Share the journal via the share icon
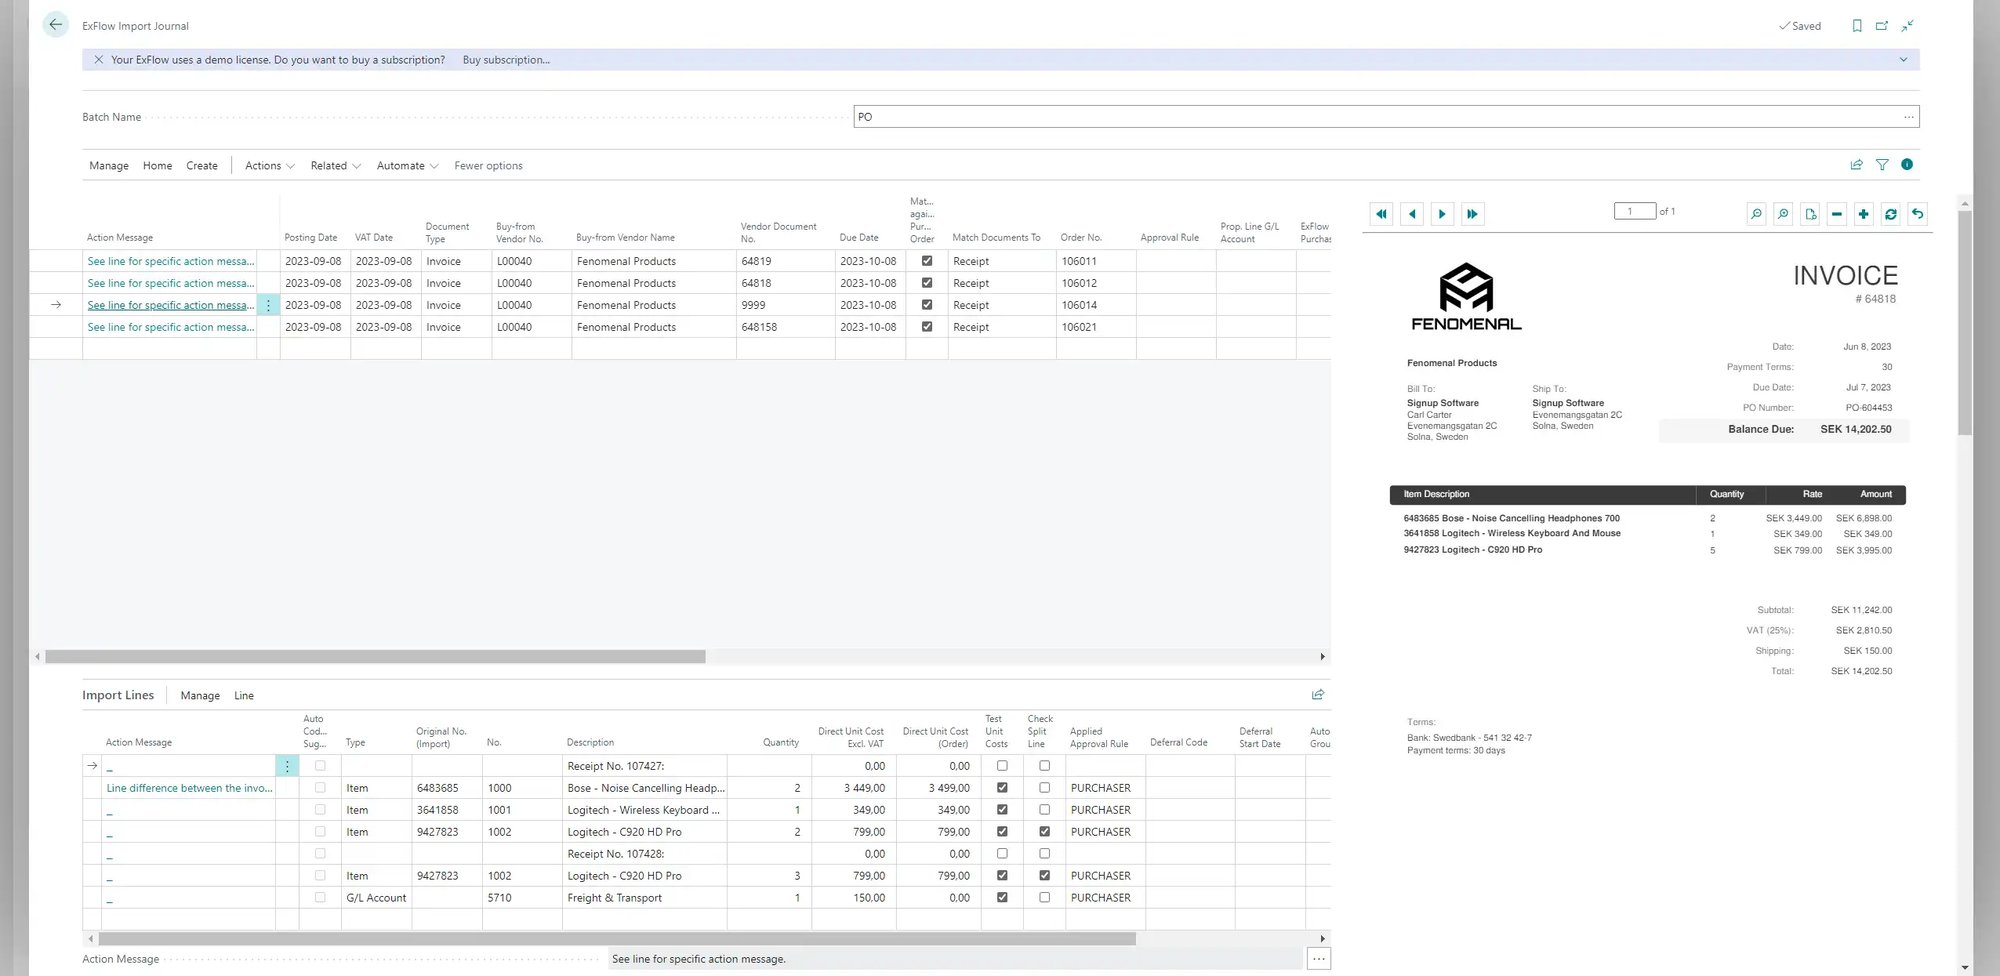Image resolution: width=2000 pixels, height=976 pixels. point(1856,164)
